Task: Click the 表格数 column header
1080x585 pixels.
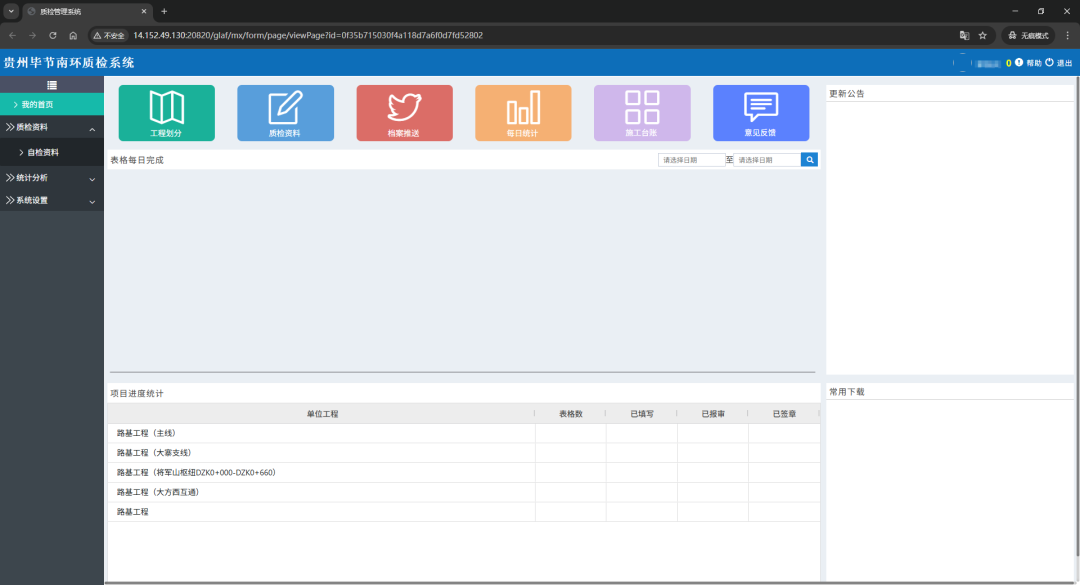Action: [x=571, y=413]
